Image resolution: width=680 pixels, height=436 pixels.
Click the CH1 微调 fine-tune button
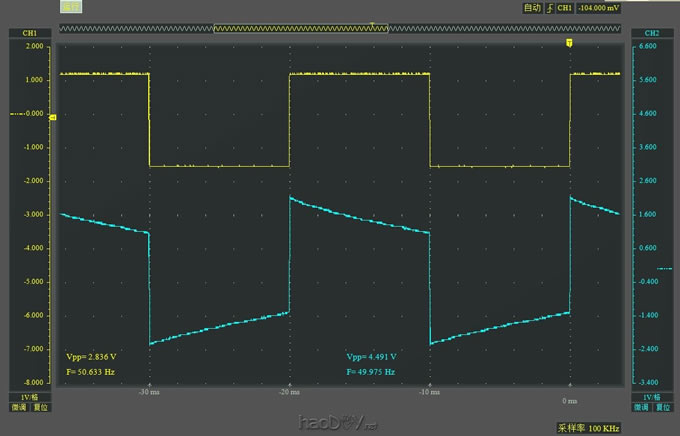tap(18, 407)
